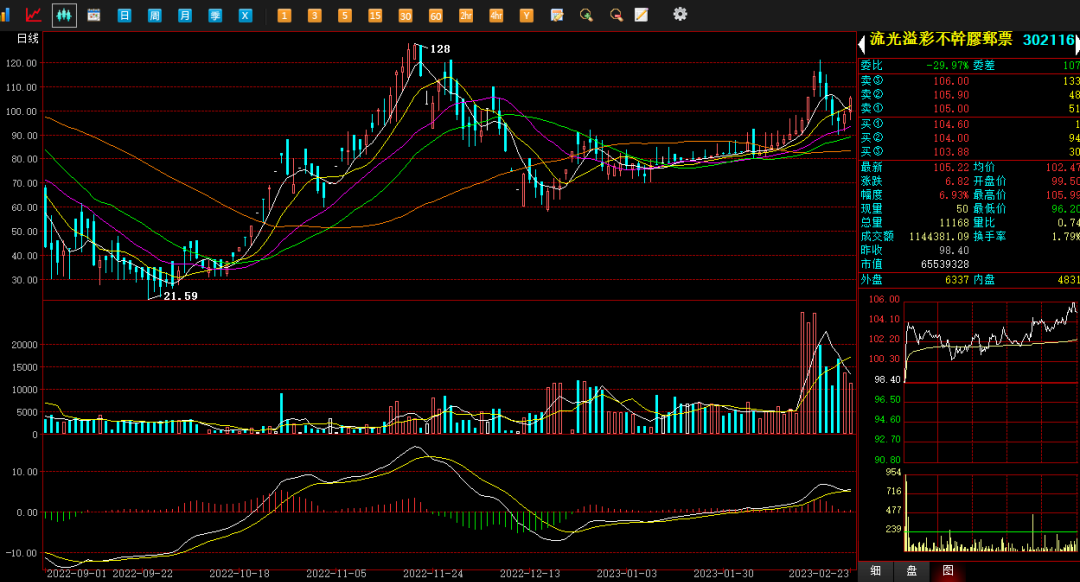Click the settings gear icon
The height and width of the screenshot is (582, 1080).
pyautogui.click(x=680, y=14)
